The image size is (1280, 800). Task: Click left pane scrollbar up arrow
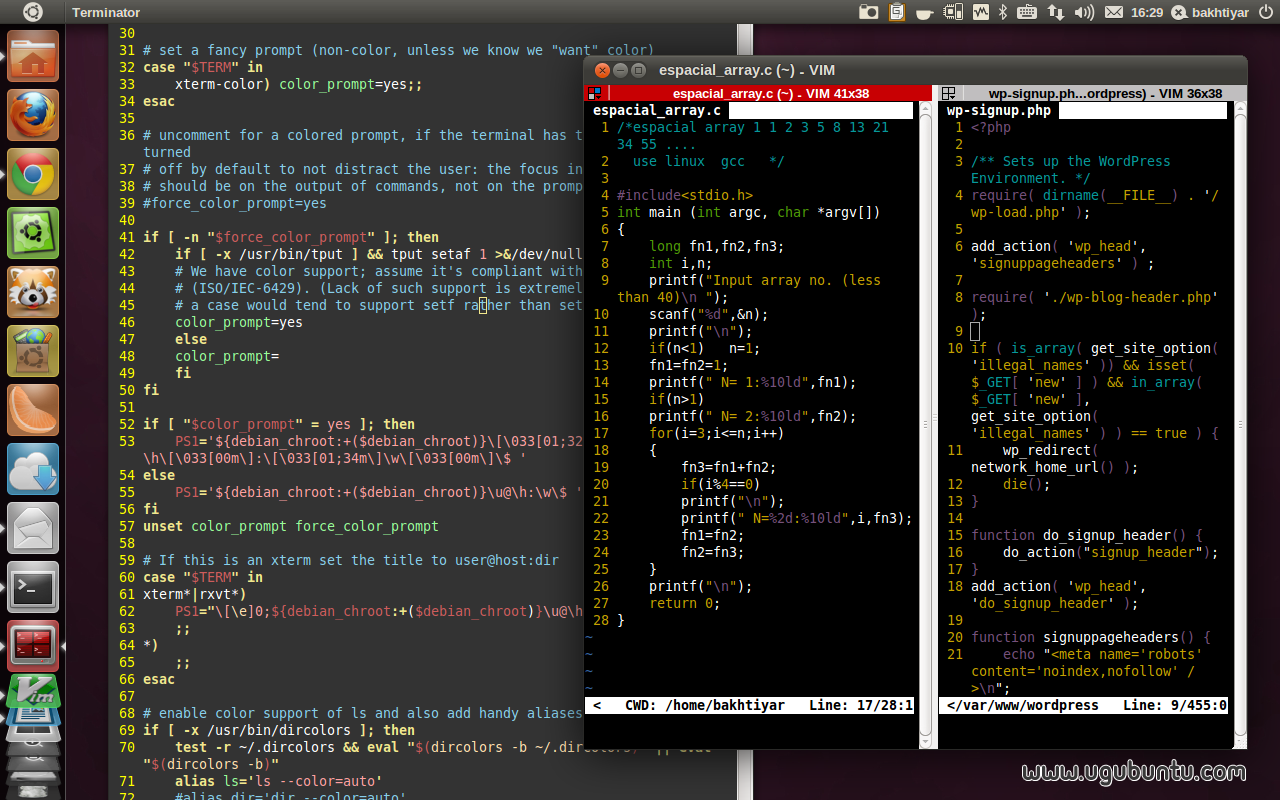(925, 108)
